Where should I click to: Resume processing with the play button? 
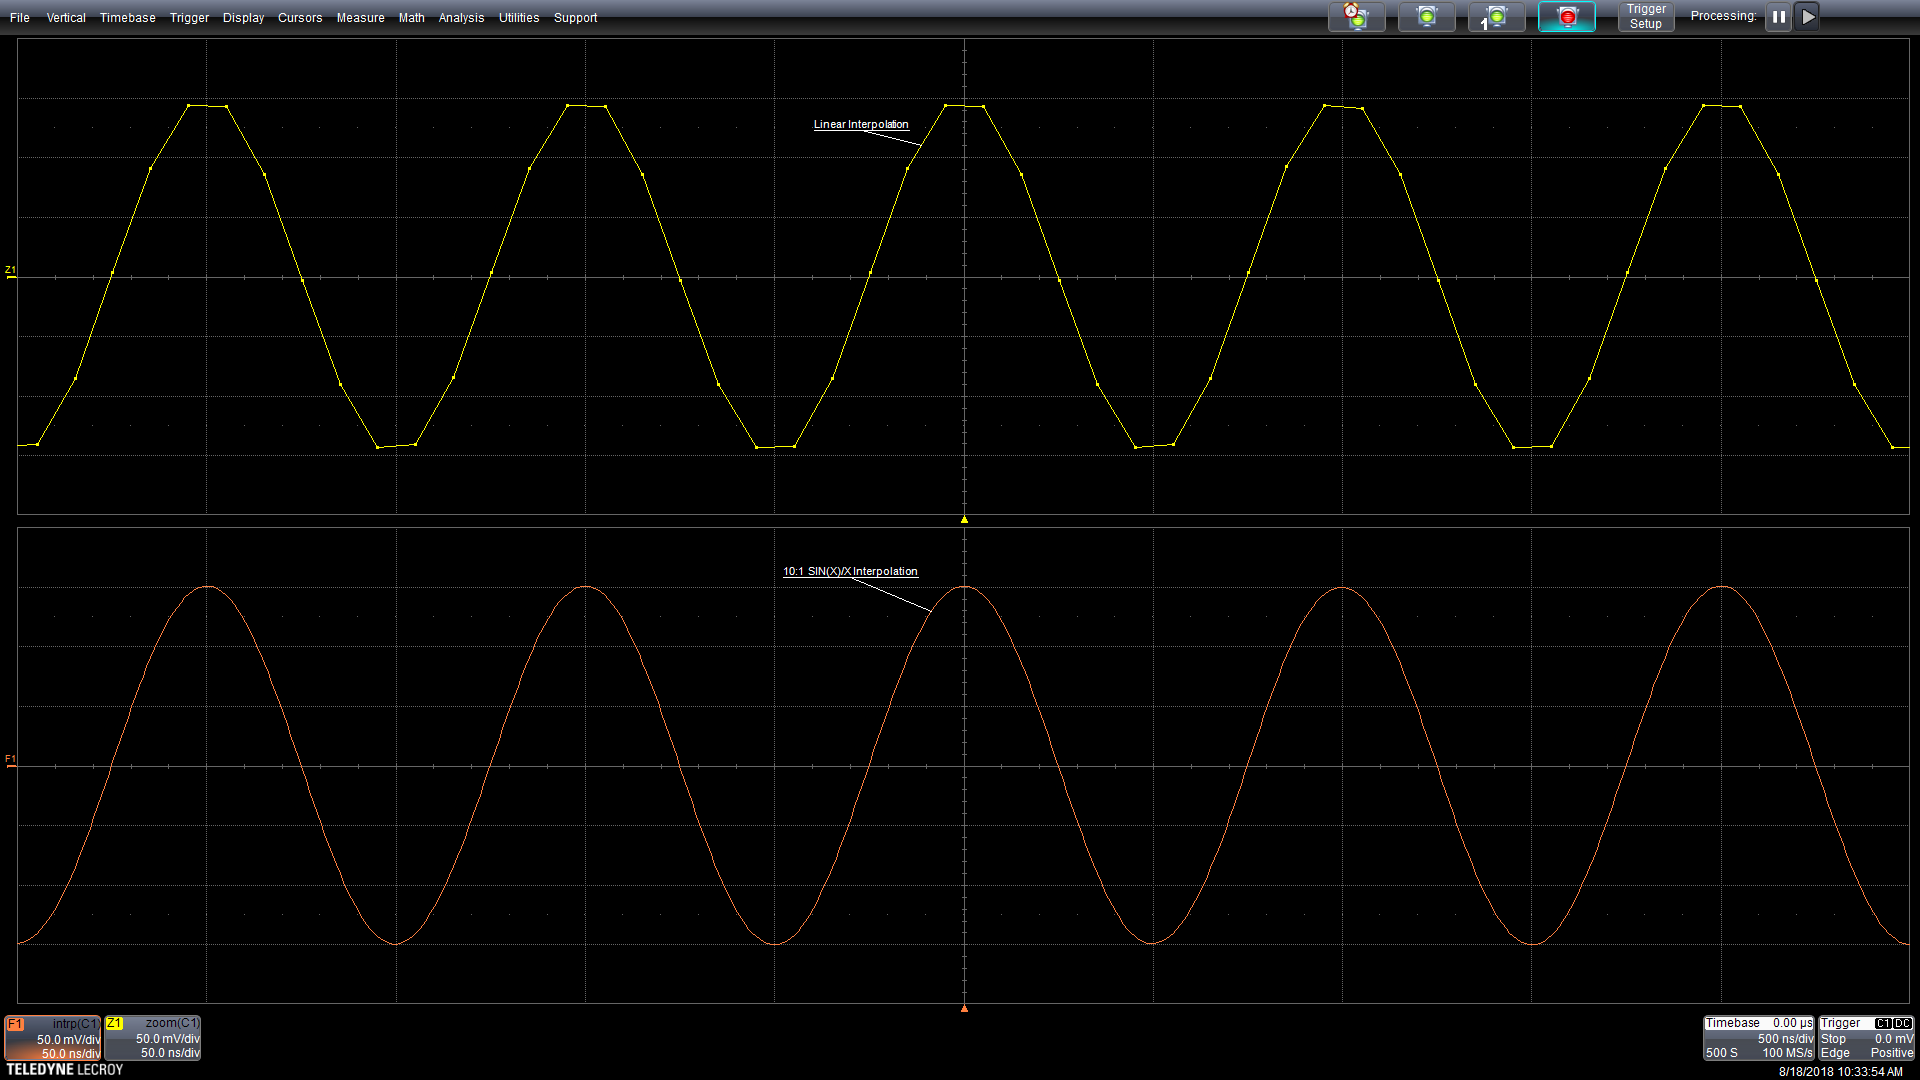pos(1807,17)
